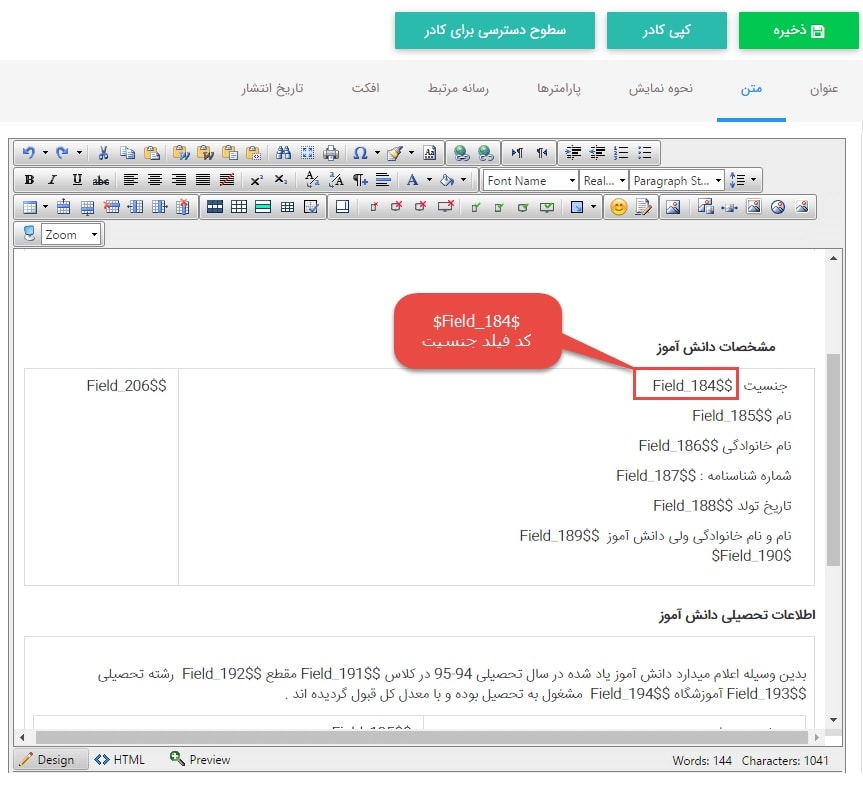Apply bold formatting with the B icon

click(27, 180)
